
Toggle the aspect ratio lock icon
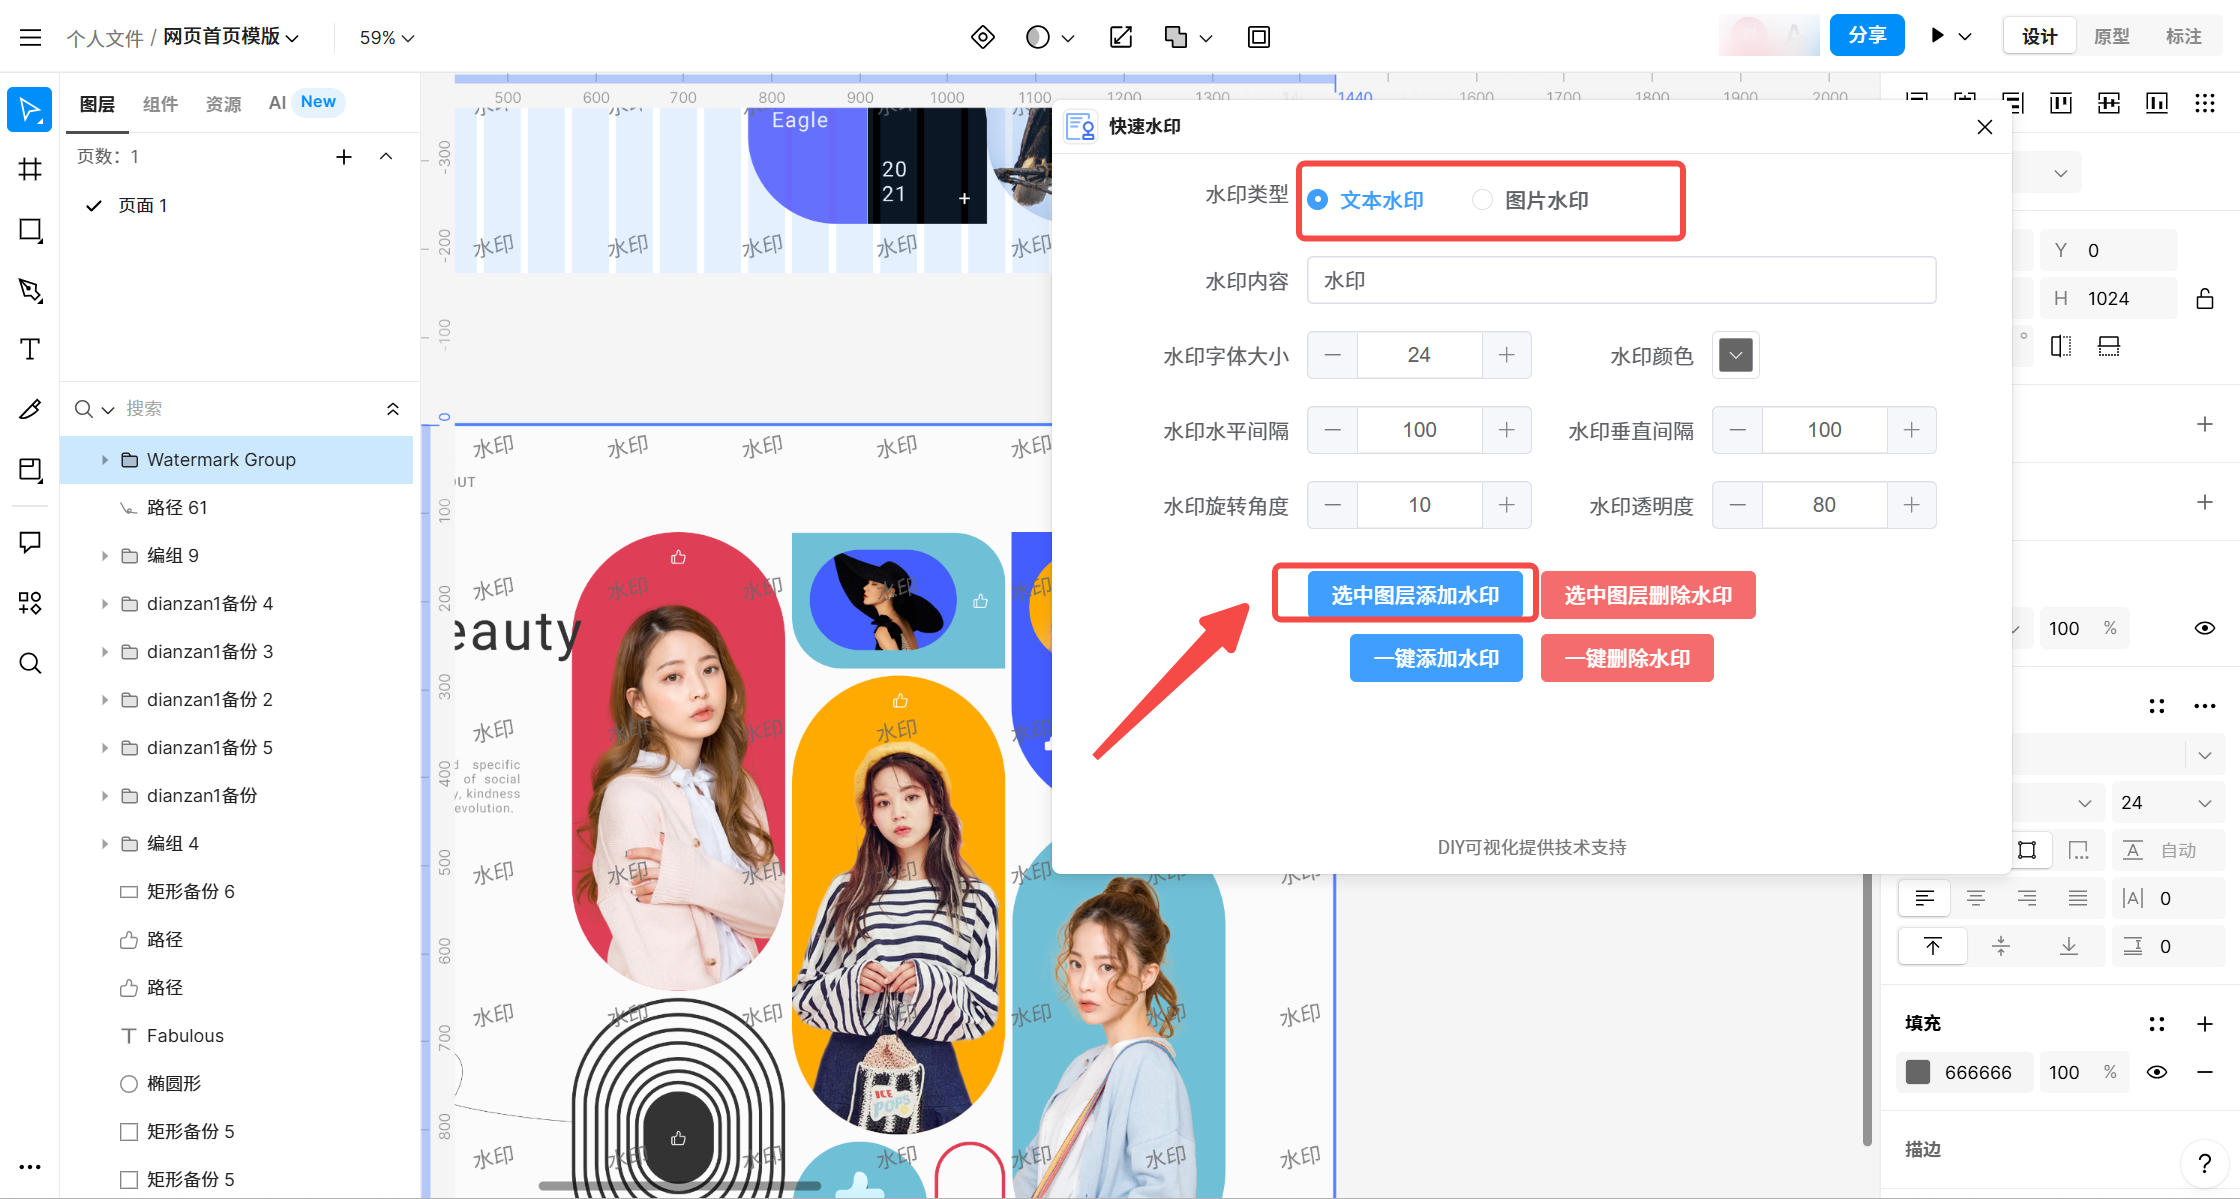[x=2205, y=298]
